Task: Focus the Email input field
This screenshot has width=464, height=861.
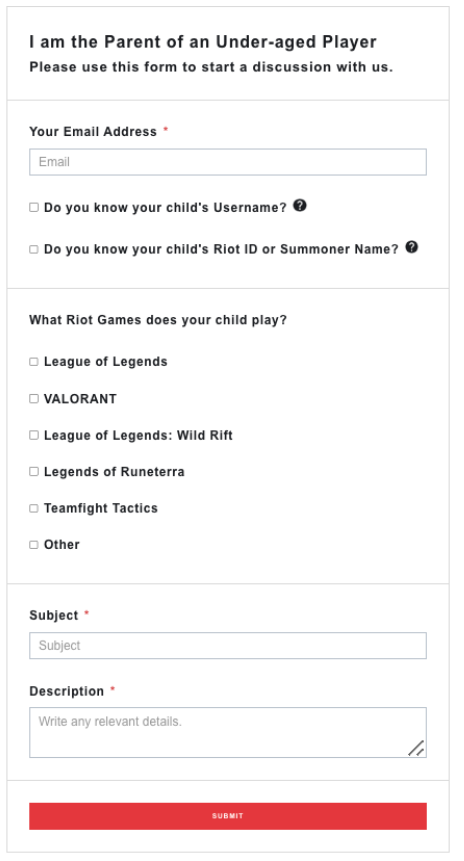Action: [x=228, y=162]
